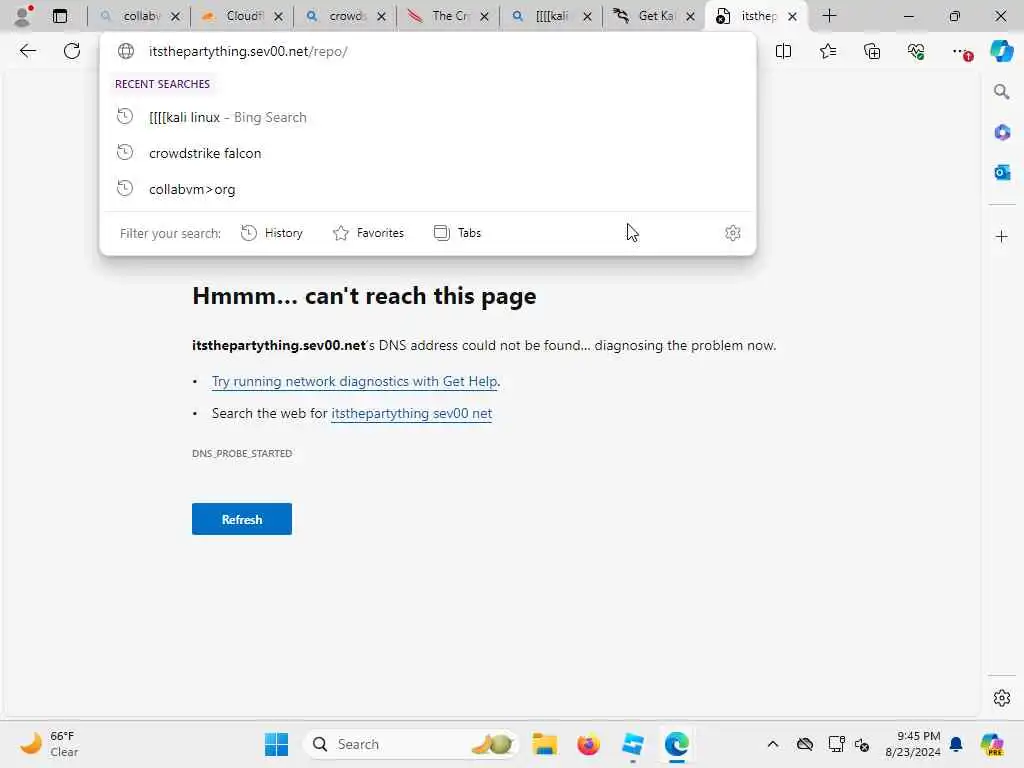Open the Favorites star list icon
The image size is (1024, 768).
tap(828, 51)
